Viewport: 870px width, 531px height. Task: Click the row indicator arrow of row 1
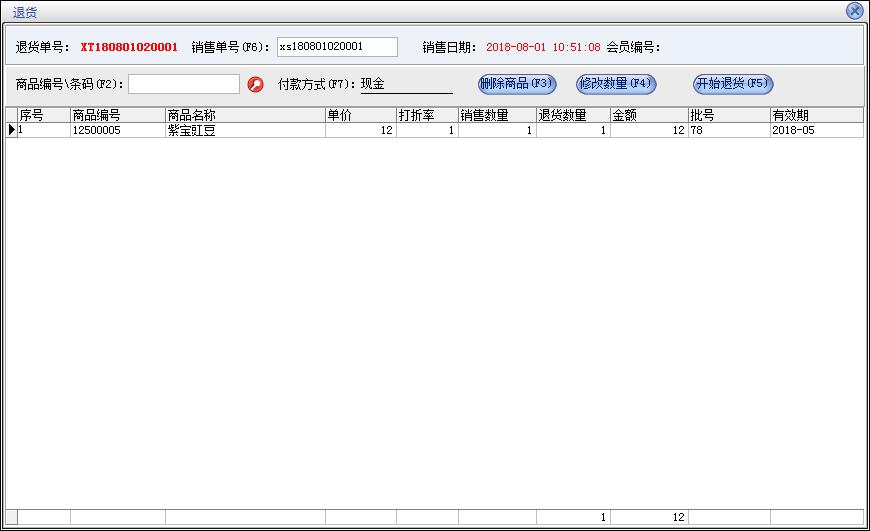(x=11, y=130)
